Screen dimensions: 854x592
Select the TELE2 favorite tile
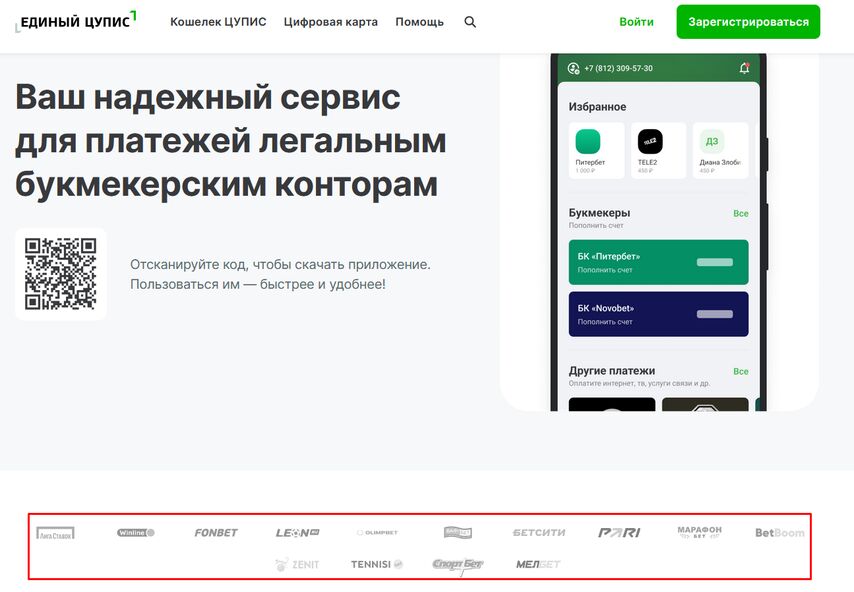click(x=658, y=150)
